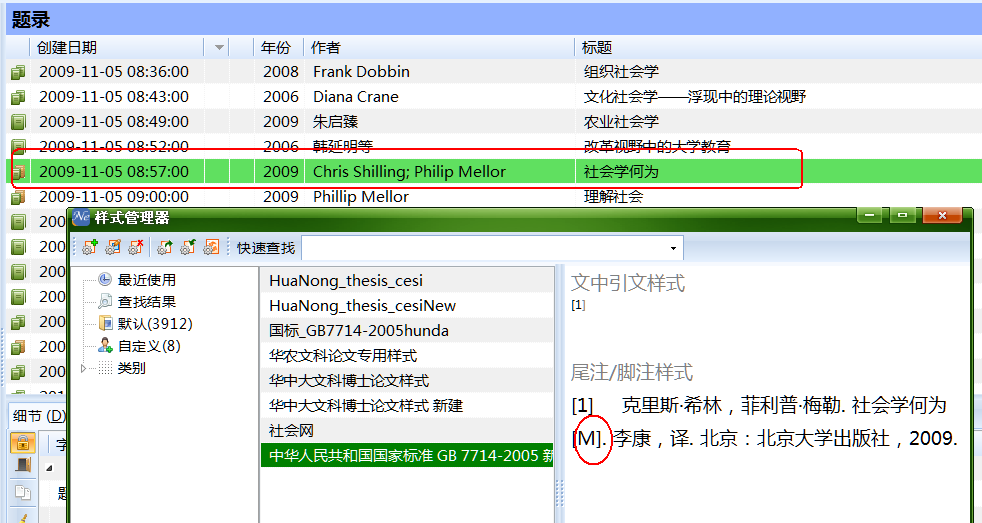982x523 pixels.
Task: Click author Chris Shilling; Philip Mellor cell
Action: click(409, 172)
